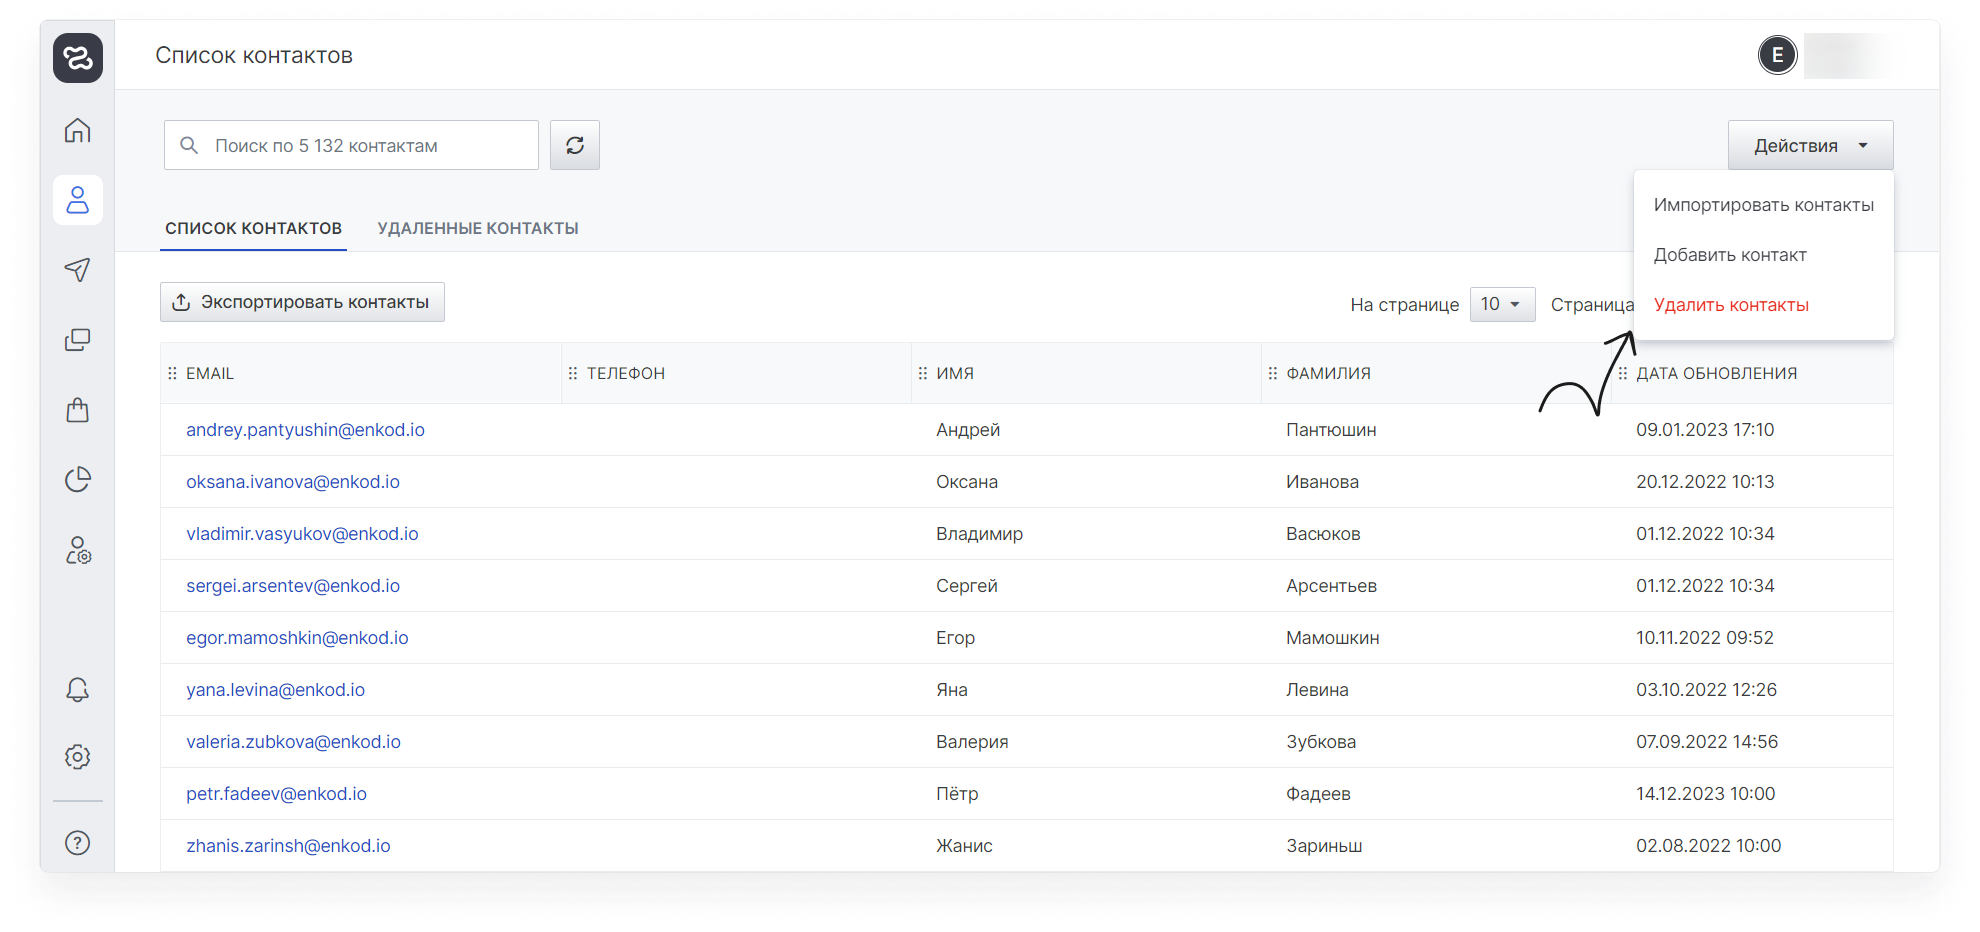Open valeria.zubkova@enkod.io contact
This screenshot has width=1980, height=932.
click(293, 742)
